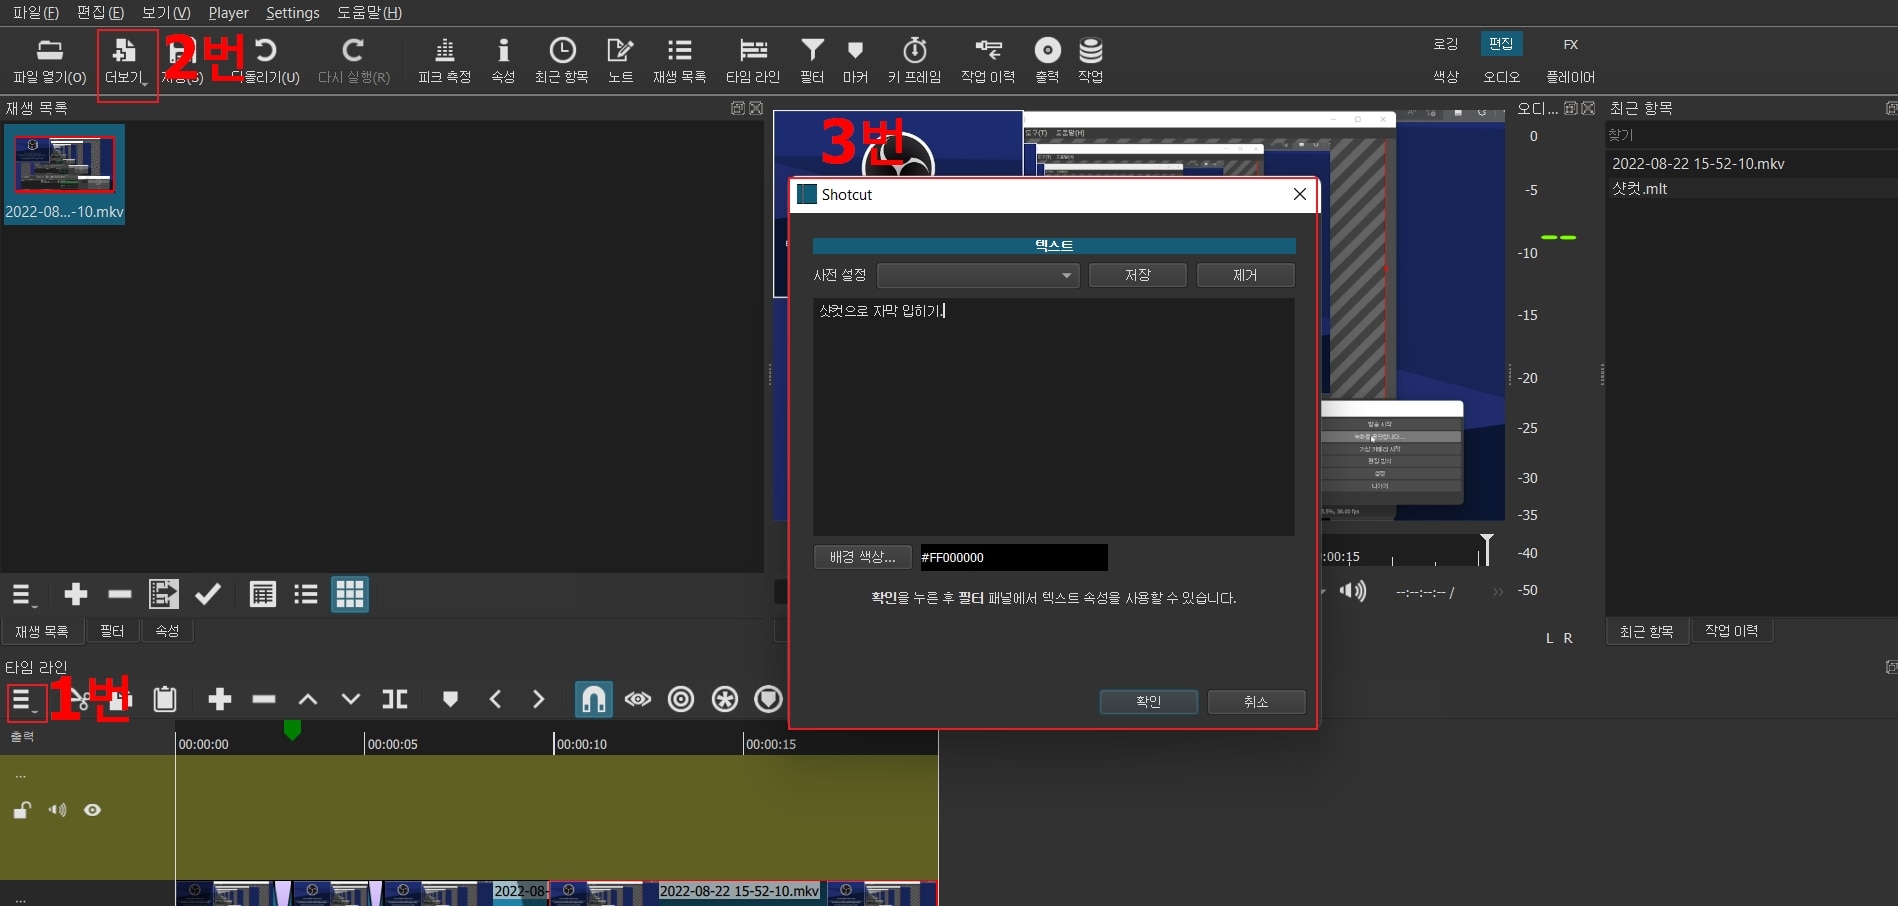Click the timeline paste clipboard icon
The image size is (1898, 906).
[165, 699]
